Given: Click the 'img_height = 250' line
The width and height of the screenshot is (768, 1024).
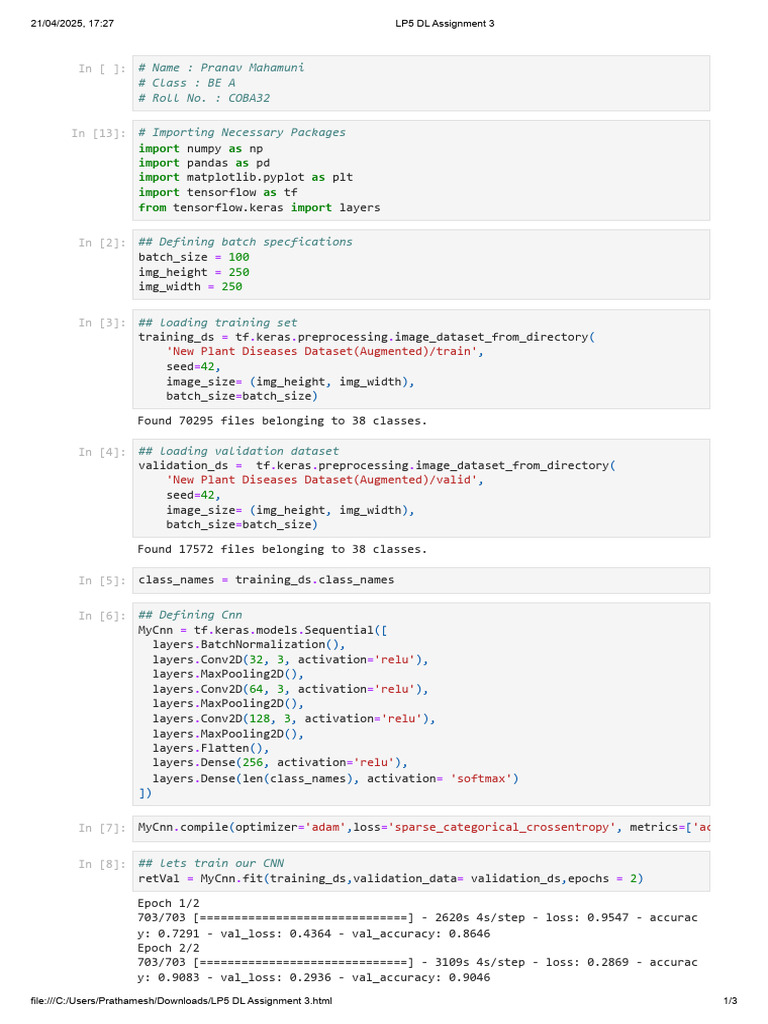Looking at the screenshot, I should click(x=193, y=272).
